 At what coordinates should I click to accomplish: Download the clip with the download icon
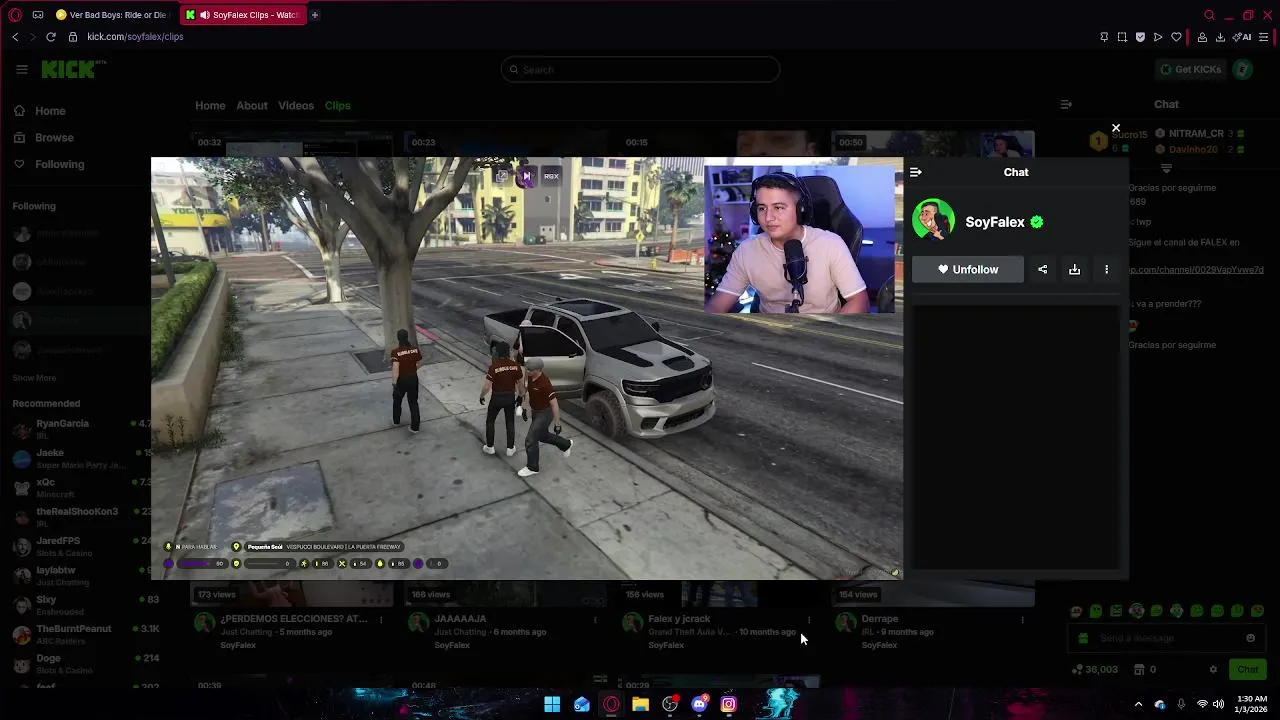(1074, 269)
